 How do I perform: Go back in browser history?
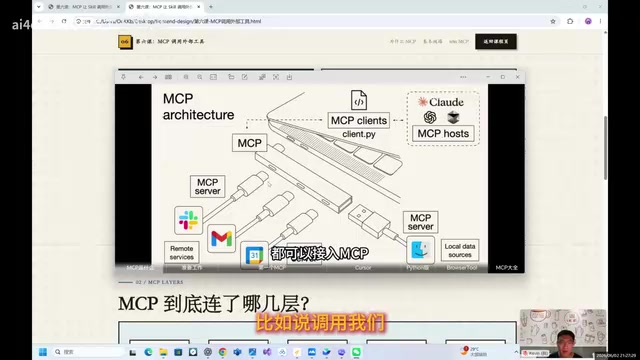click(x=40, y=21)
